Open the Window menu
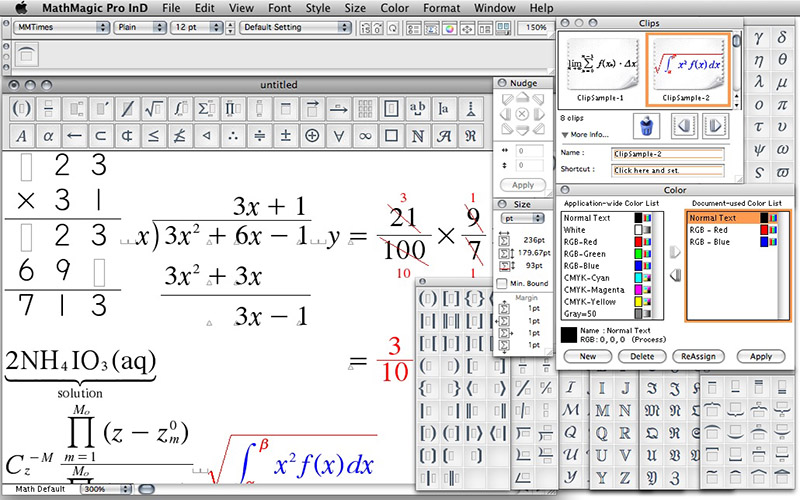Image resolution: width=800 pixels, height=500 pixels. (494, 8)
